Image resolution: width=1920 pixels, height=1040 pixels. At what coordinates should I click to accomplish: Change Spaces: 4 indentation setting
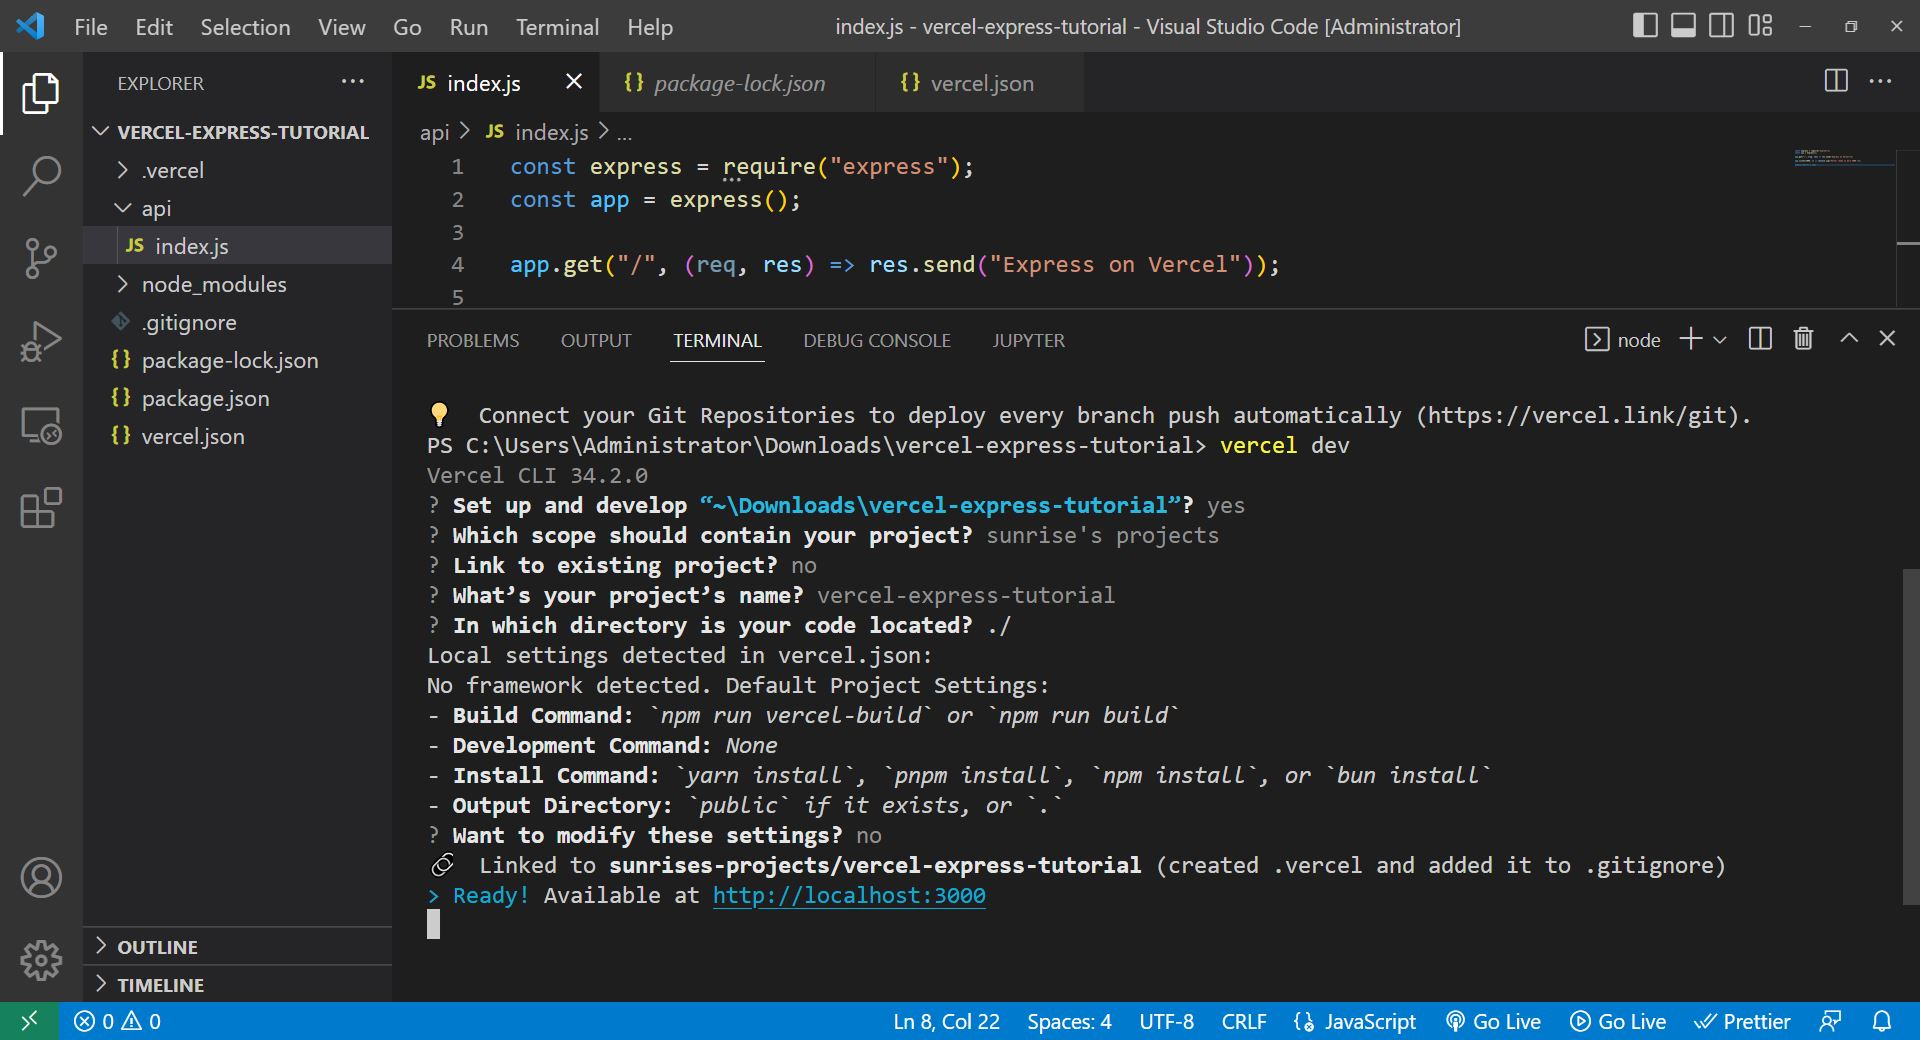pyautogui.click(x=1069, y=1021)
